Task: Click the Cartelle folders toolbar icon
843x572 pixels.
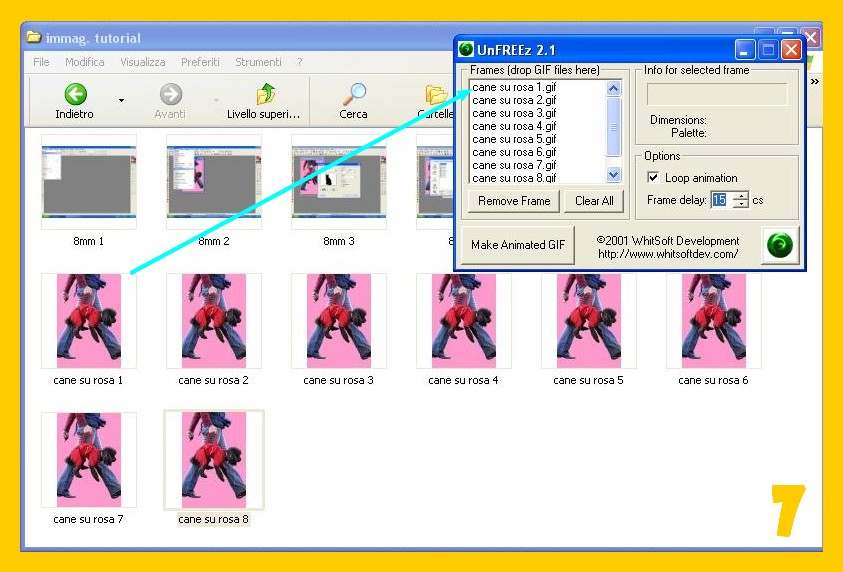Action: [436, 94]
